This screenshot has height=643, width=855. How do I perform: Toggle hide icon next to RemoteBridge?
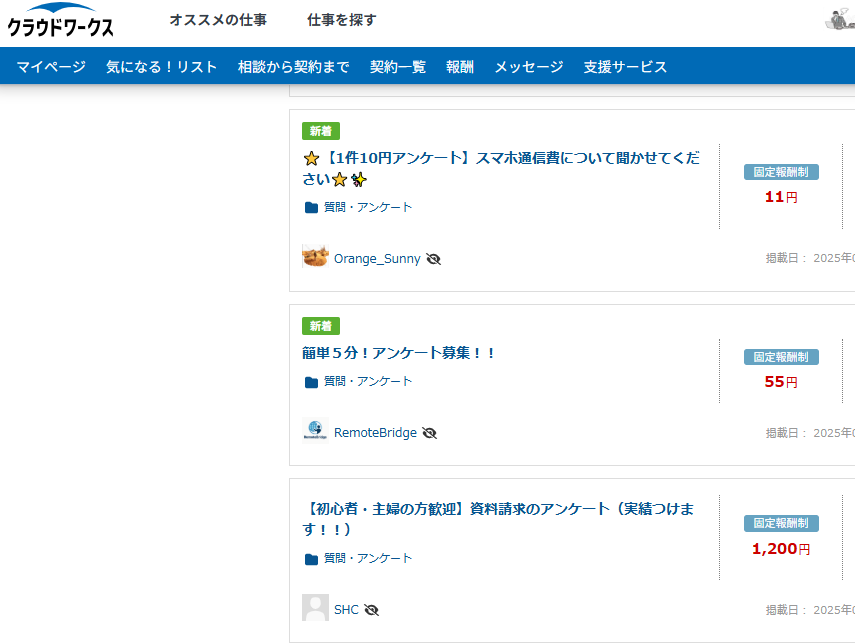(x=430, y=433)
